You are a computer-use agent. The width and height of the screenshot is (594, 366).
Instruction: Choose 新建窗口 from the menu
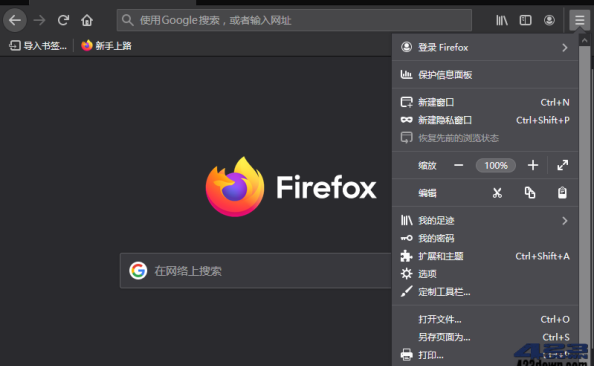485,102
